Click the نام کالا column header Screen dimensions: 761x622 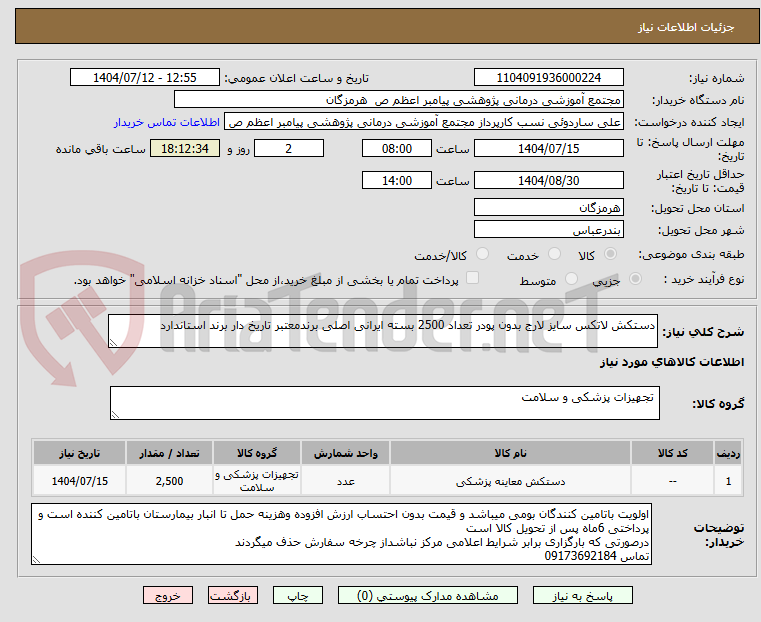(x=510, y=453)
